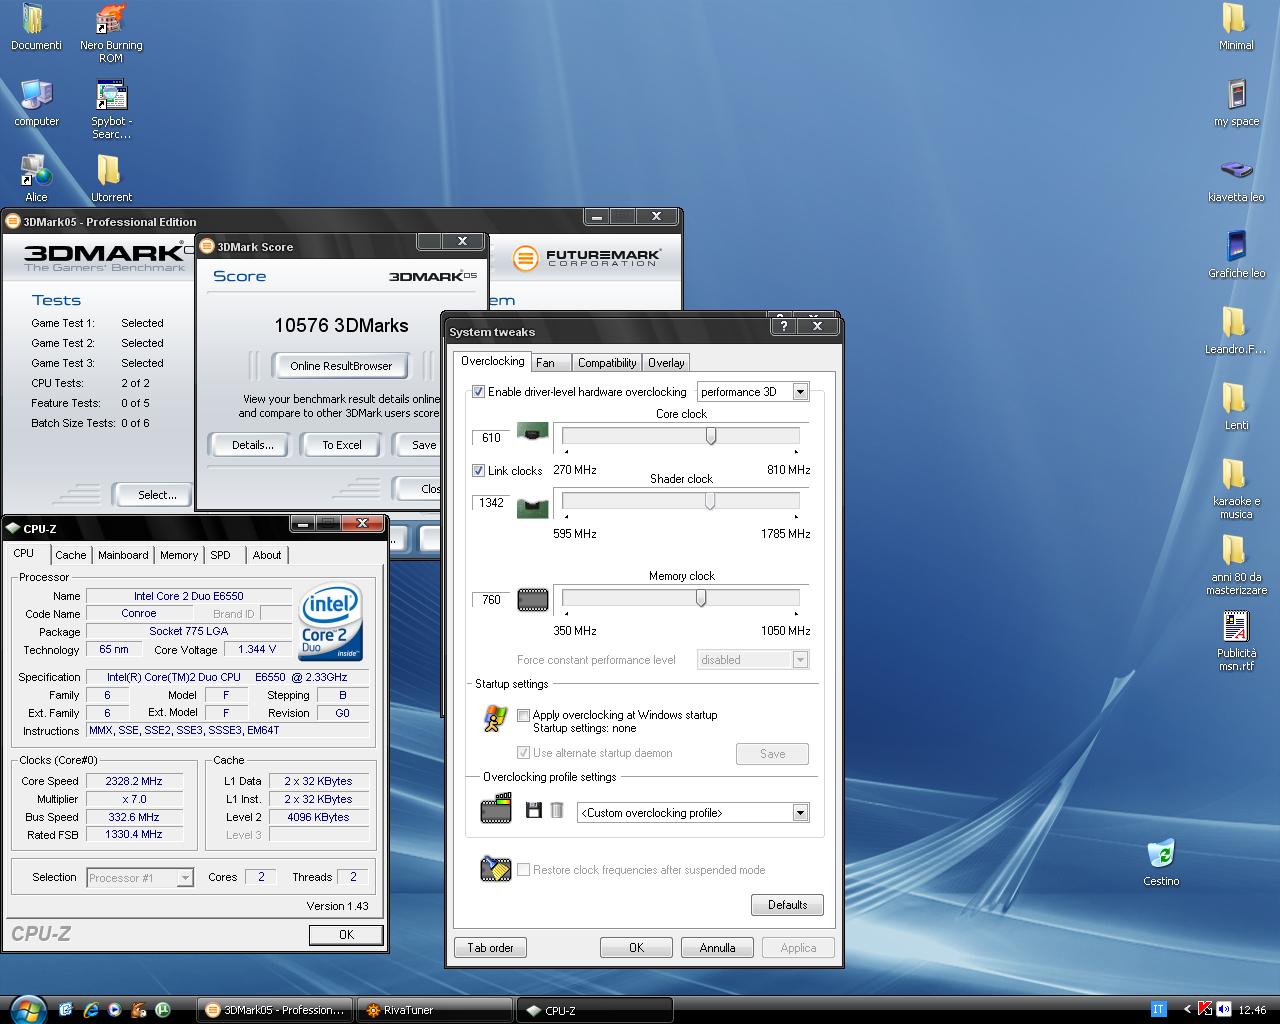Toggle the Link clocks checkbox
This screenshot has height=1024, width=1280.
pos(478,470)
